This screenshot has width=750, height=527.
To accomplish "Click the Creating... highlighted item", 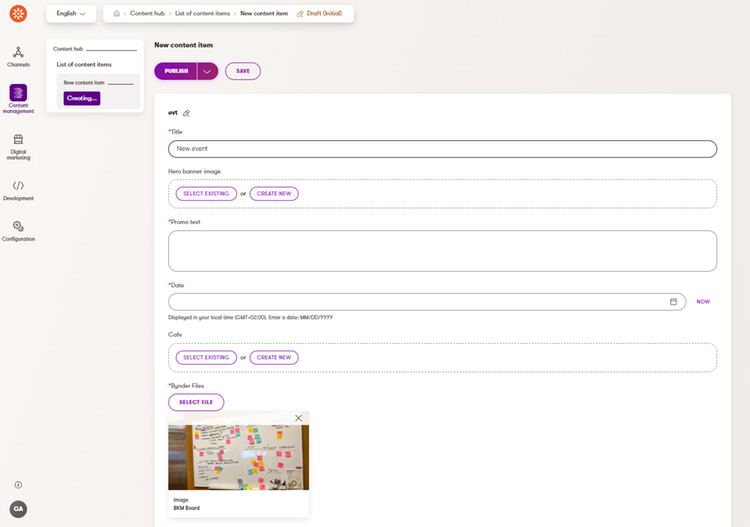I will [82, 99].
